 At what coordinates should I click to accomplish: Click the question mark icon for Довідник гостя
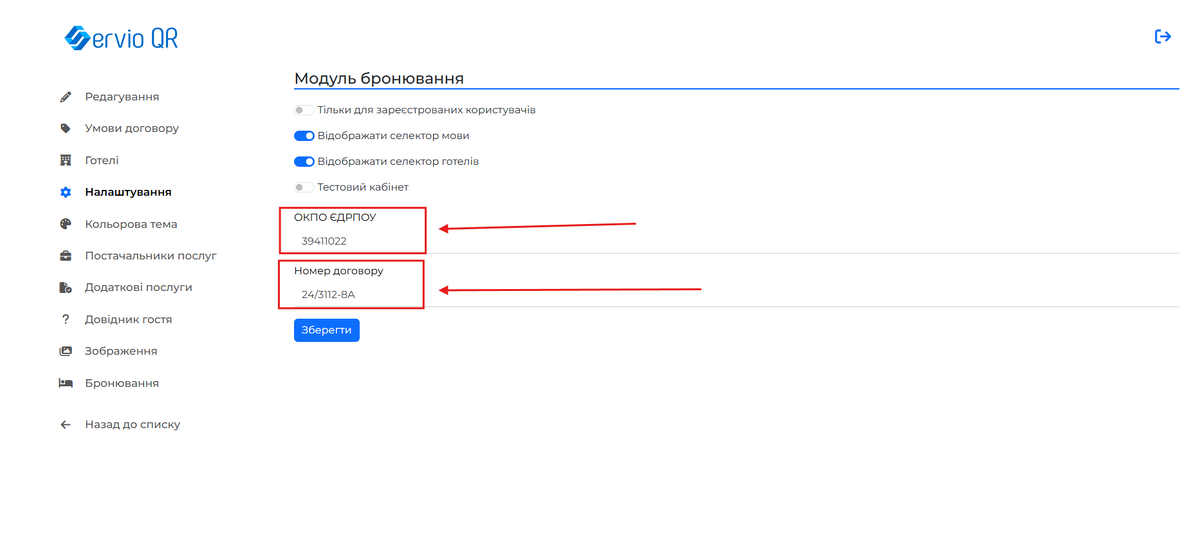[66, 319]
